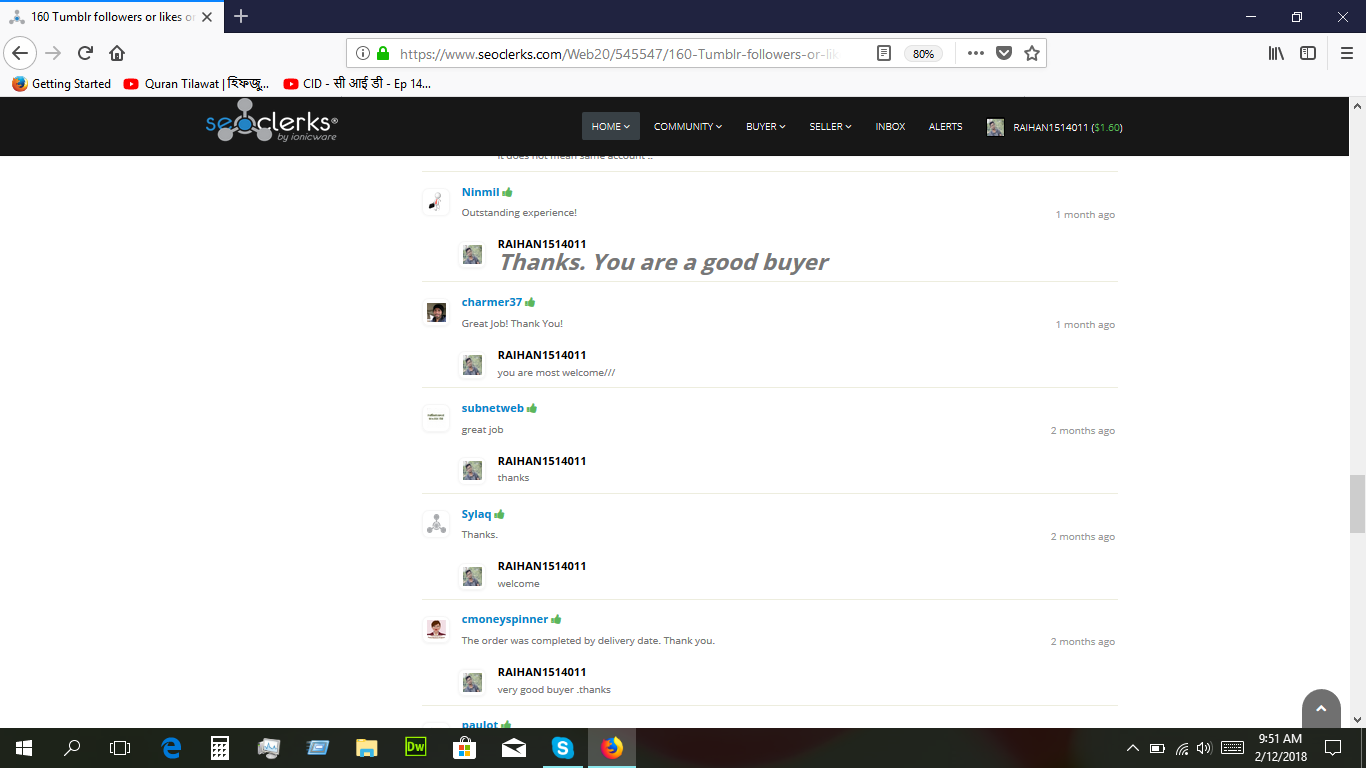
Task: Reset zoom via the 80% indicator
Action: pos(922,54)
